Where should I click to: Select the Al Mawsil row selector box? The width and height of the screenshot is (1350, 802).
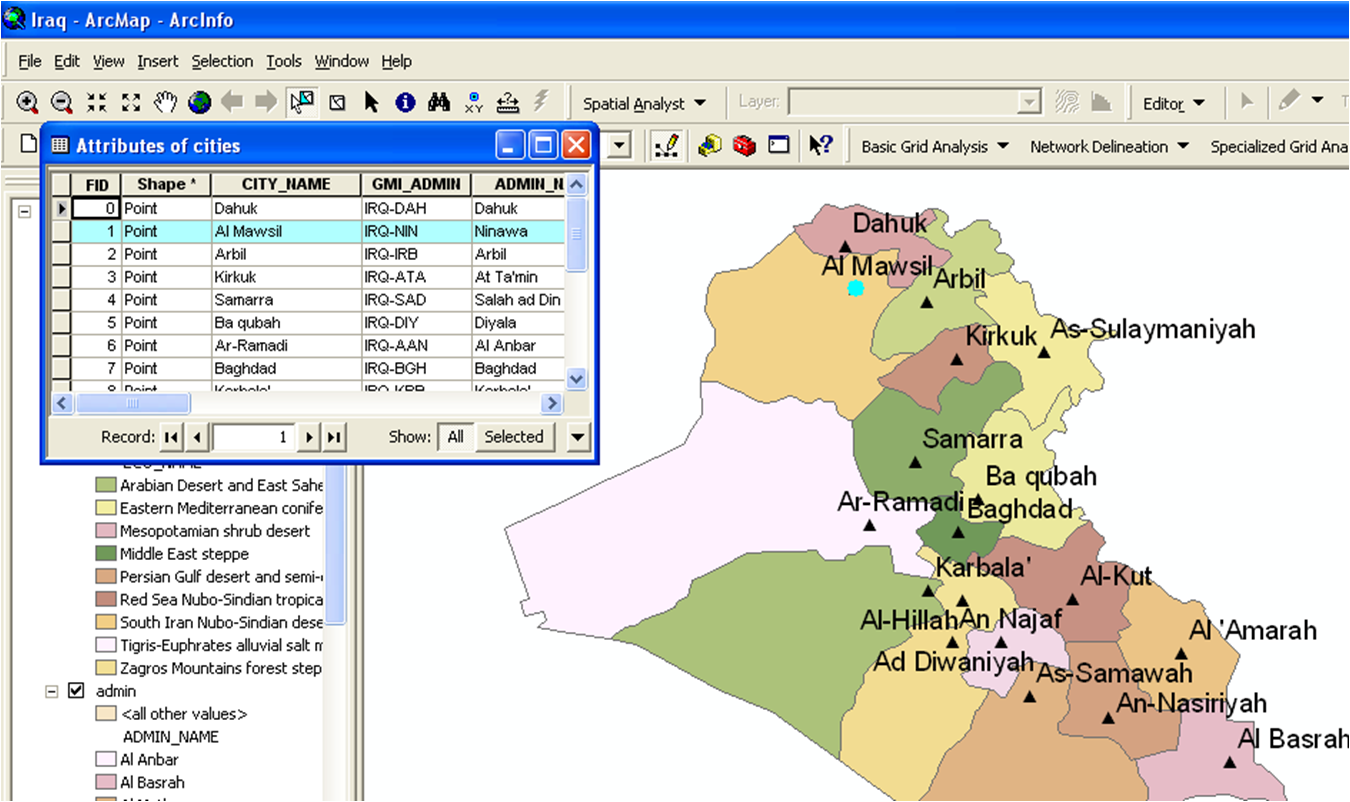pos(61,231)
